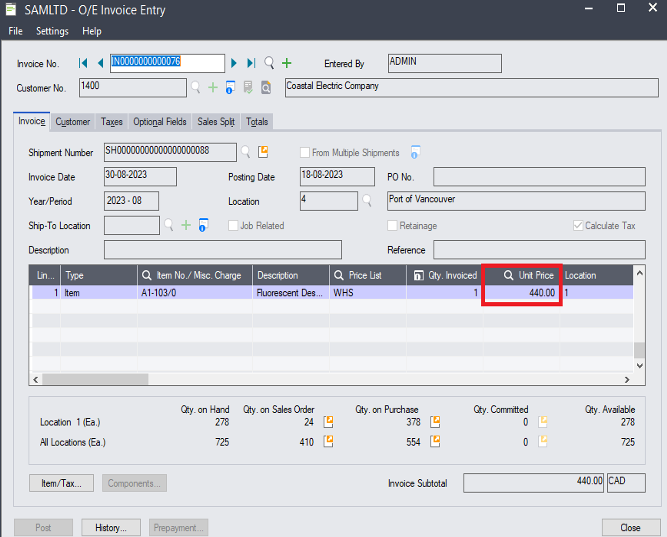
Task: Drill down All Locations Qty. on Purchase
Action: [x=435, y=441]
